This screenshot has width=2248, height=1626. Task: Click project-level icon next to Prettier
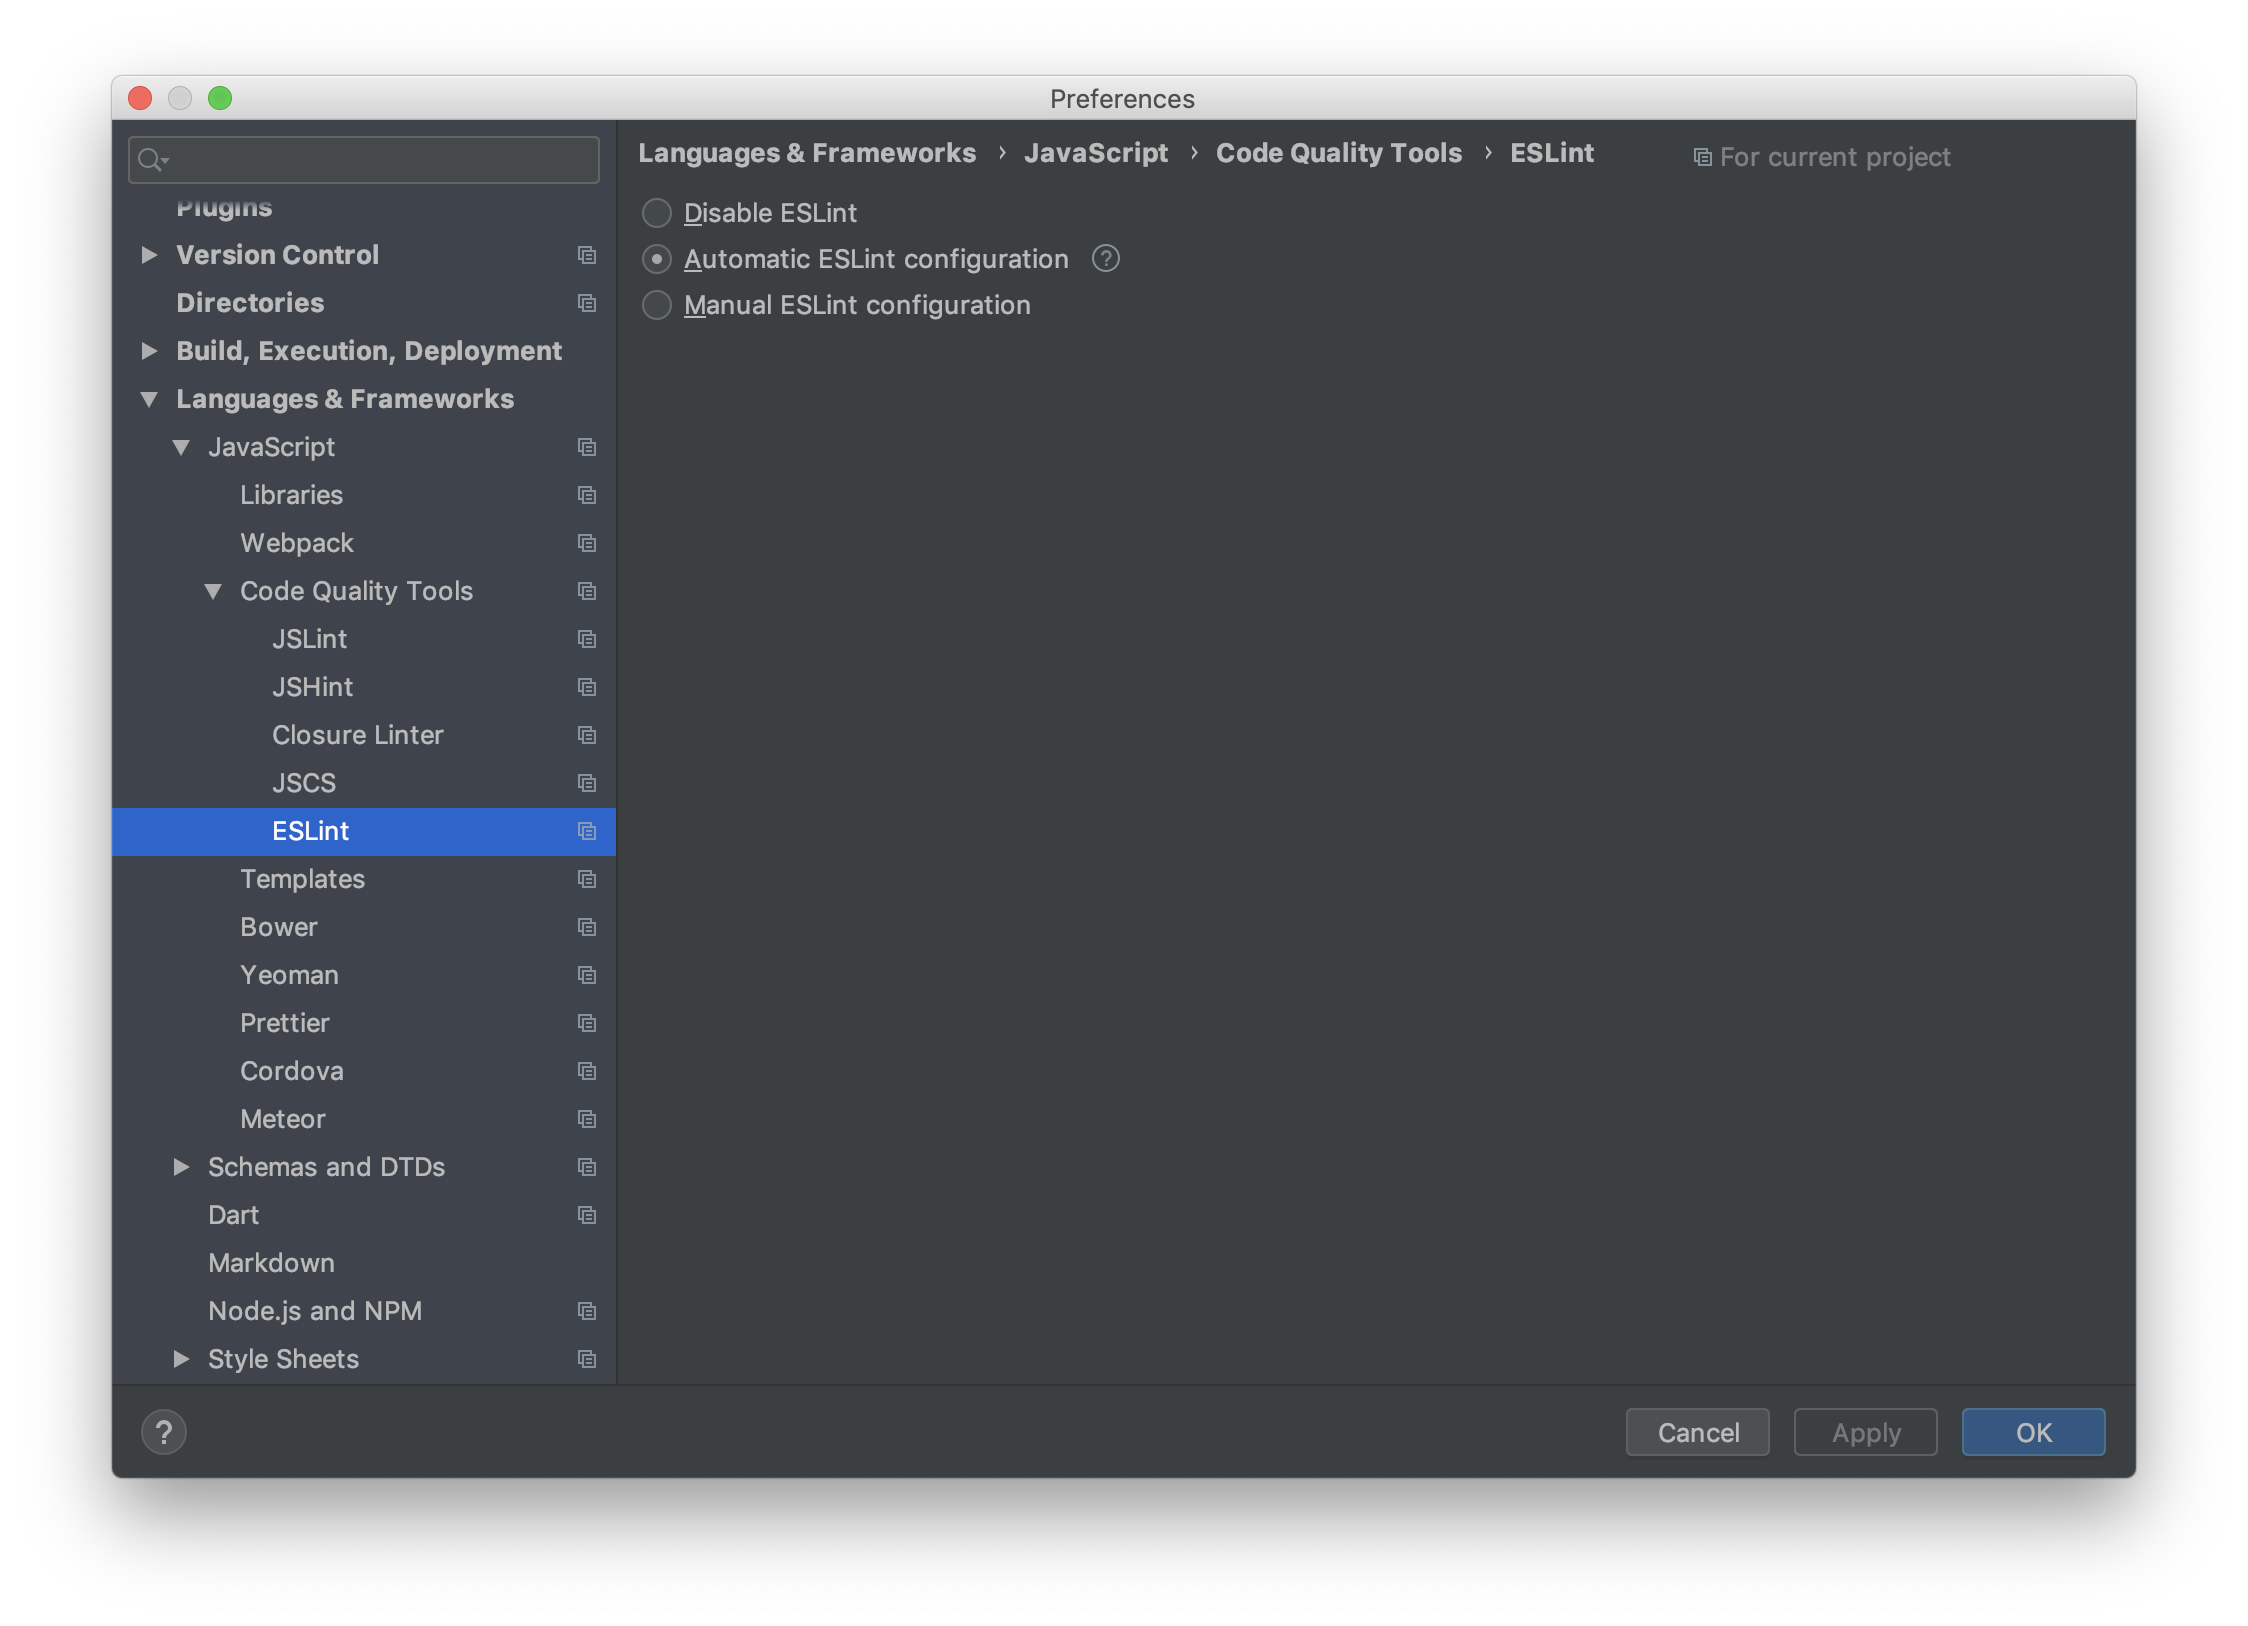click(587, 1023)
